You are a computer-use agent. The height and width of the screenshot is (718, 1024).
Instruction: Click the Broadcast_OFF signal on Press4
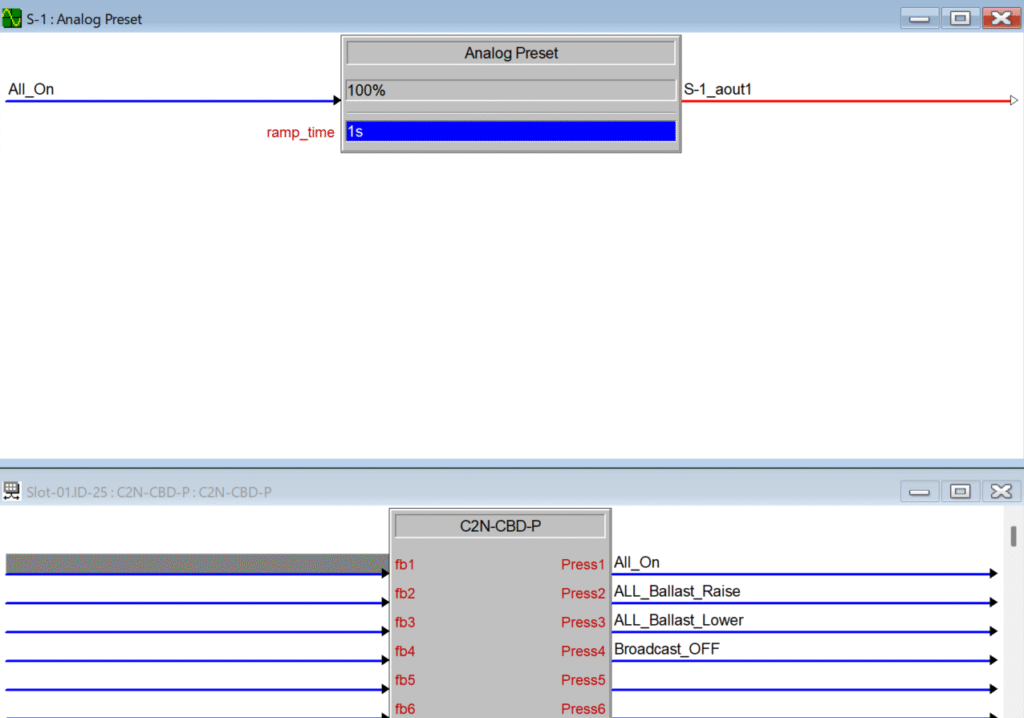point(666,649)
